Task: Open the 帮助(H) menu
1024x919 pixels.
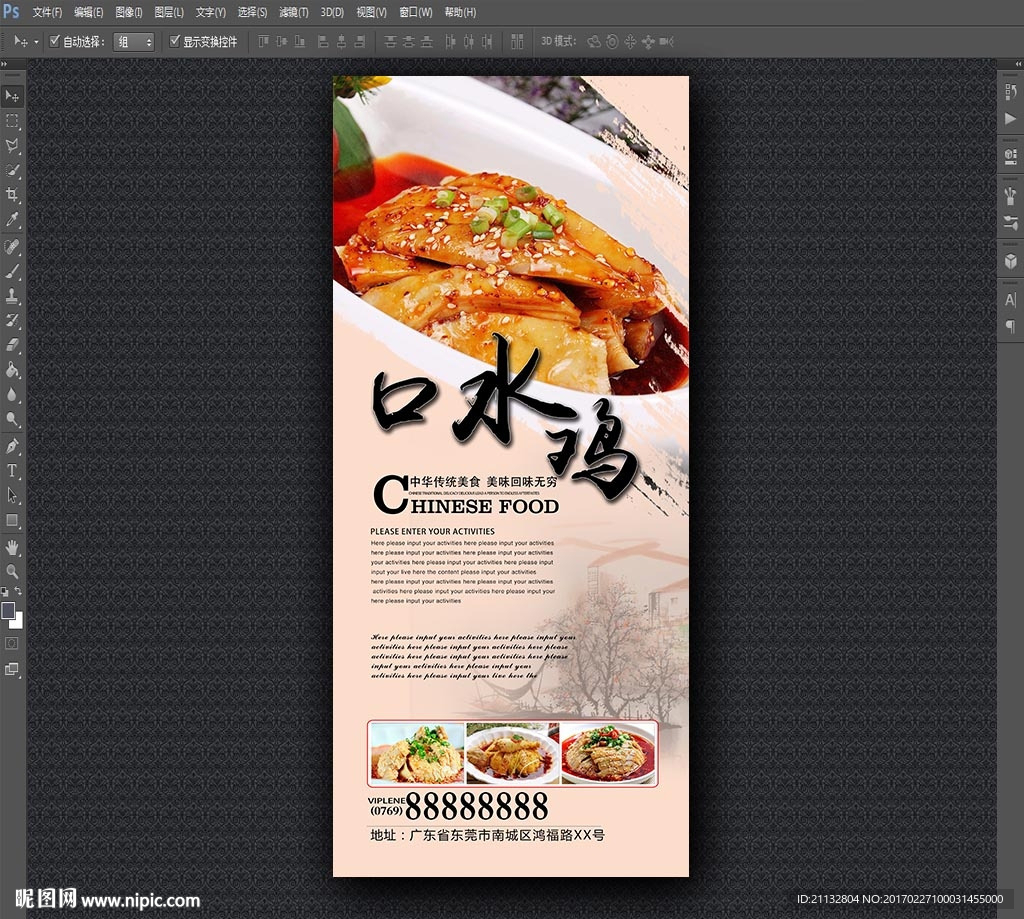Action: click(x=460, y=12)
